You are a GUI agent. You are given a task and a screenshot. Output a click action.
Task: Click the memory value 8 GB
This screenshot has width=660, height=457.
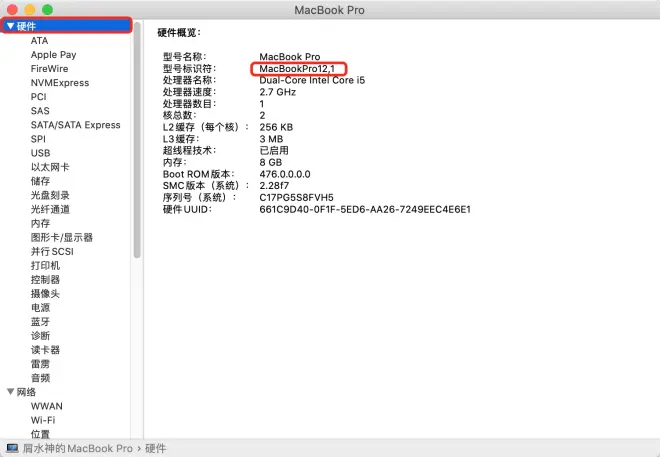tap(271, 162)
